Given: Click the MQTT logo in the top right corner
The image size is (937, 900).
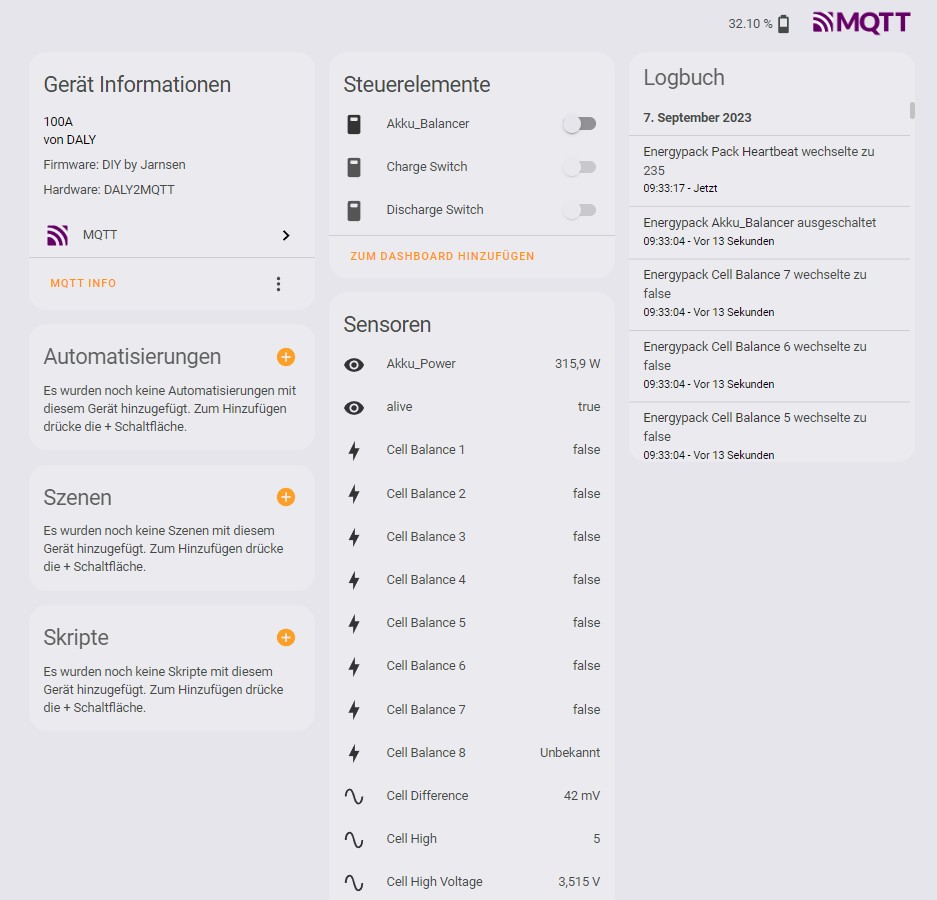Looking at the screenshot, I should pos(861,21).
